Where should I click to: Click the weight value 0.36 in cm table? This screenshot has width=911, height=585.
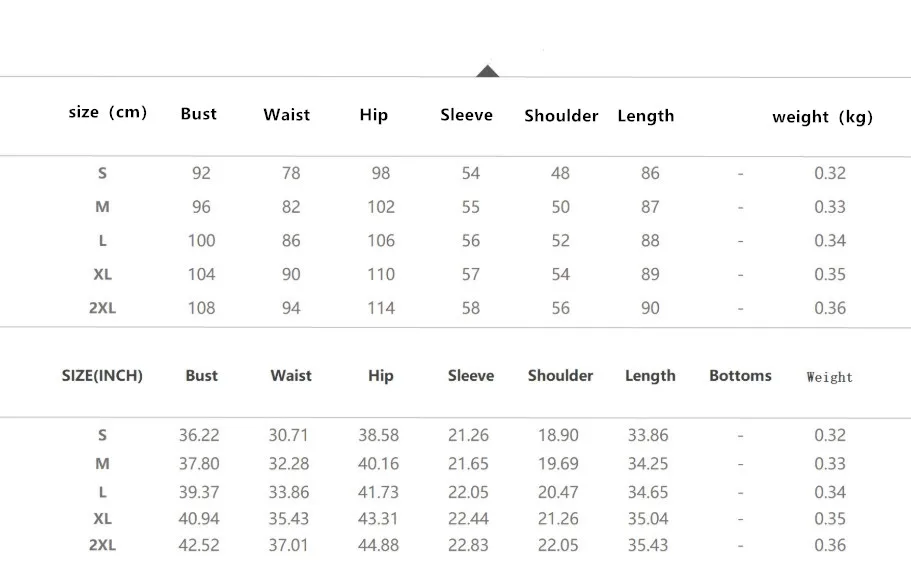point(830,308)
